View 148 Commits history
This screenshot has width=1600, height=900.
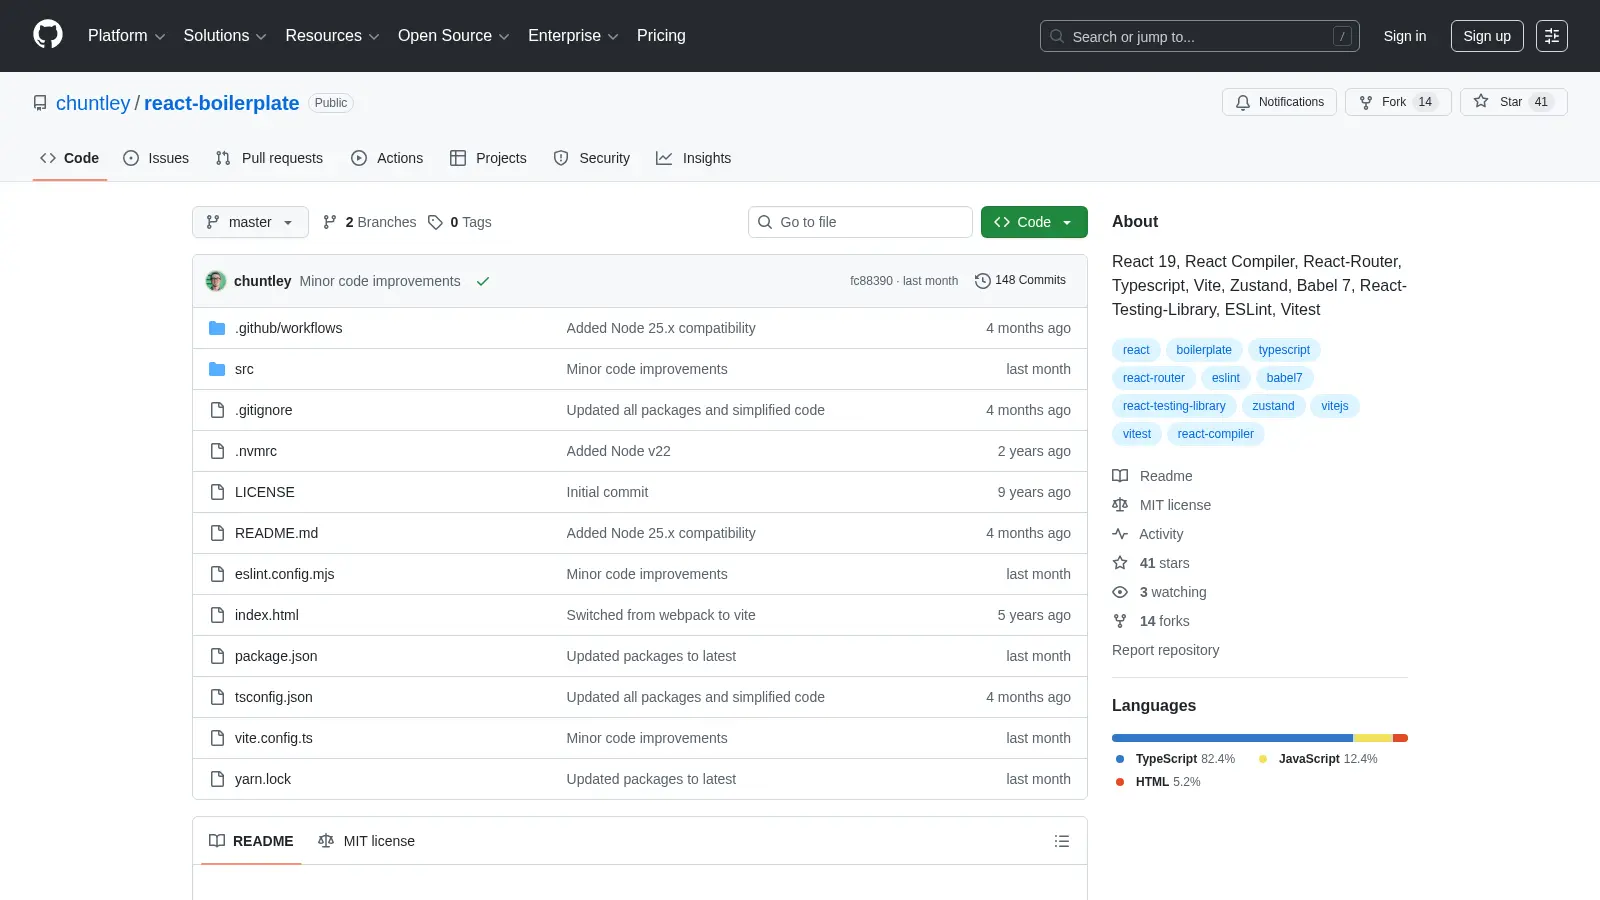pyautogui.click(x=1020, y=281)
